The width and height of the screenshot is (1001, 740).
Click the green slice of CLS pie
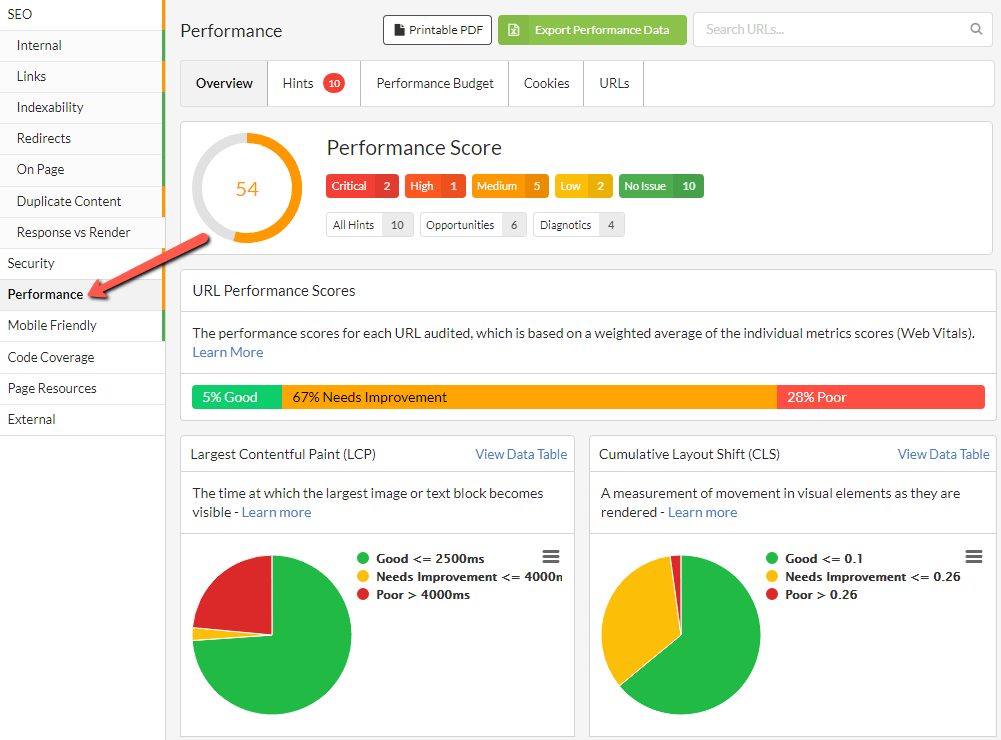[709, 651]
